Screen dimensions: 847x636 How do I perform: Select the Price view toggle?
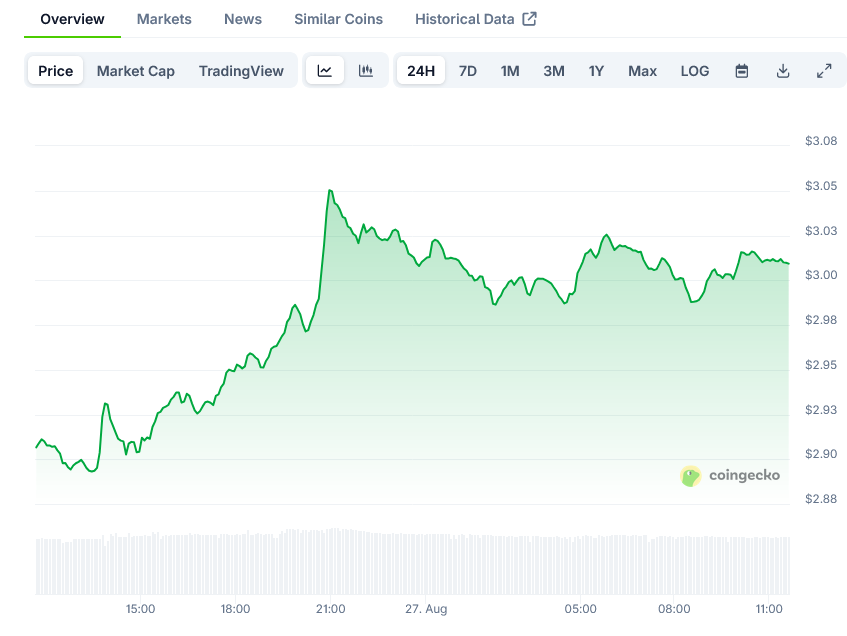[x=56, y=71]
